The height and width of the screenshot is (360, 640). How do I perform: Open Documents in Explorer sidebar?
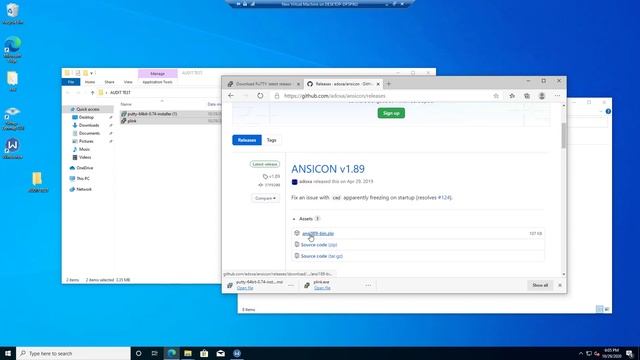tap(89, 133)
